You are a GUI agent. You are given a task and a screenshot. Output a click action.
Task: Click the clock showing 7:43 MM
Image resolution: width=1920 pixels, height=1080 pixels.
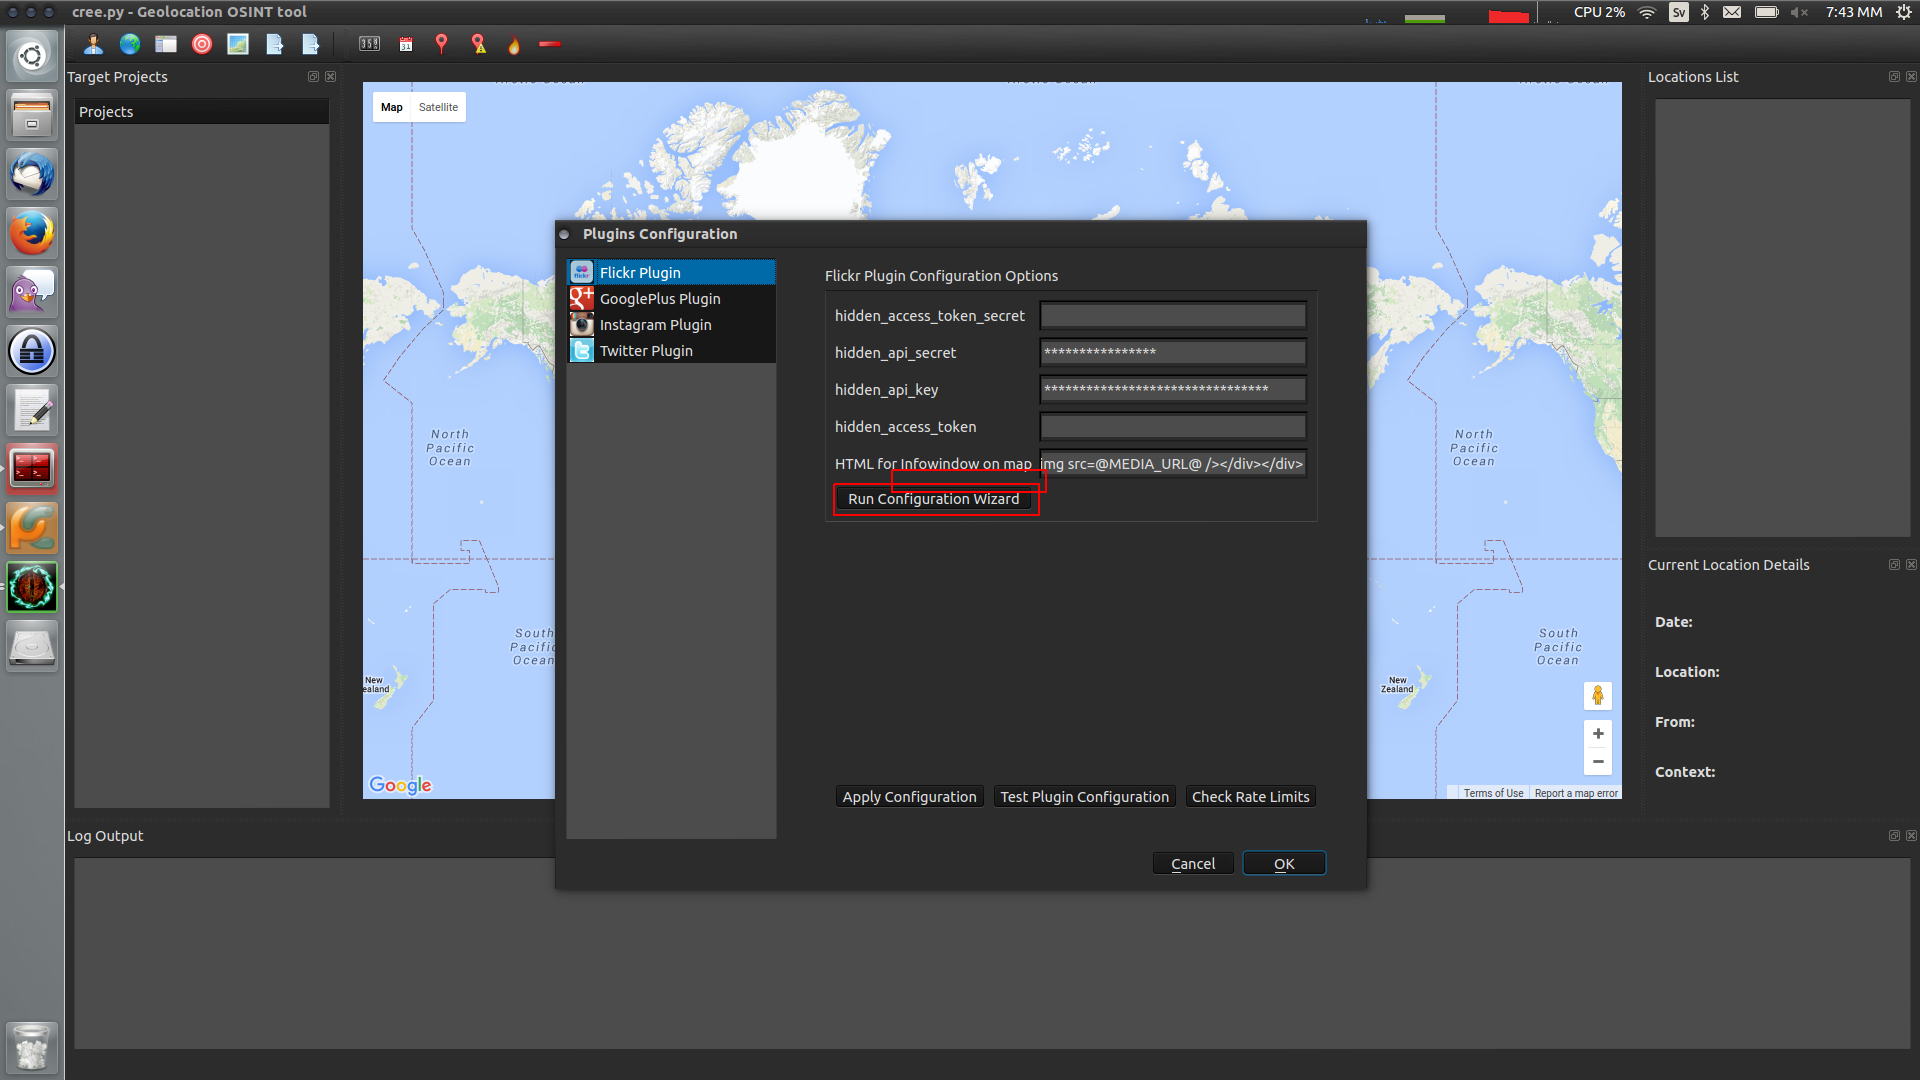1854,12
